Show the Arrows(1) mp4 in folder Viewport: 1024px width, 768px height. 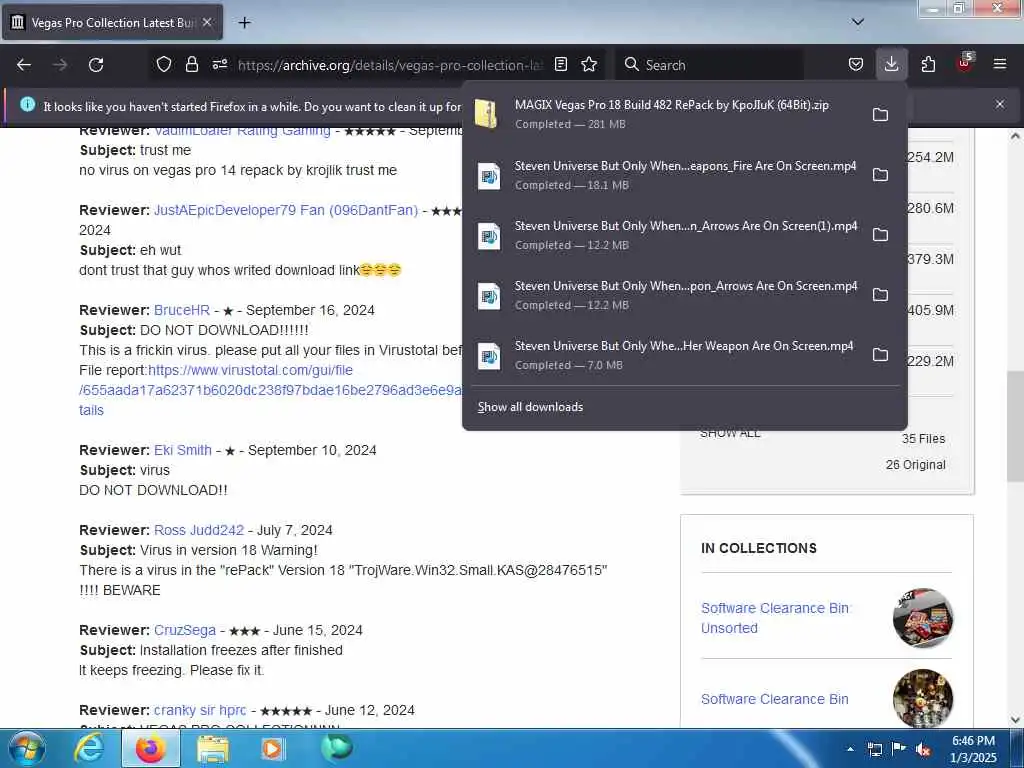point(880,234)
